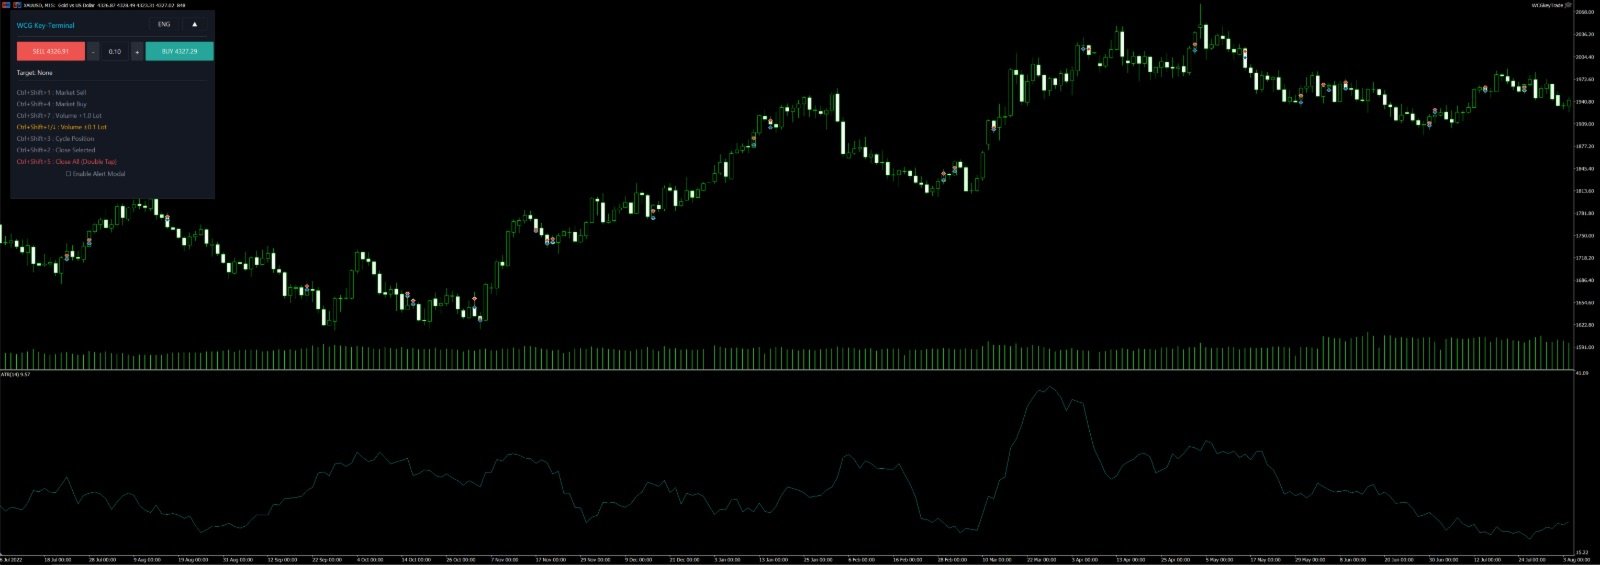The height and width of the screenshot is (565, 1600).
Task: Decrease lot volume with the minus button
Action: [93, 51]
